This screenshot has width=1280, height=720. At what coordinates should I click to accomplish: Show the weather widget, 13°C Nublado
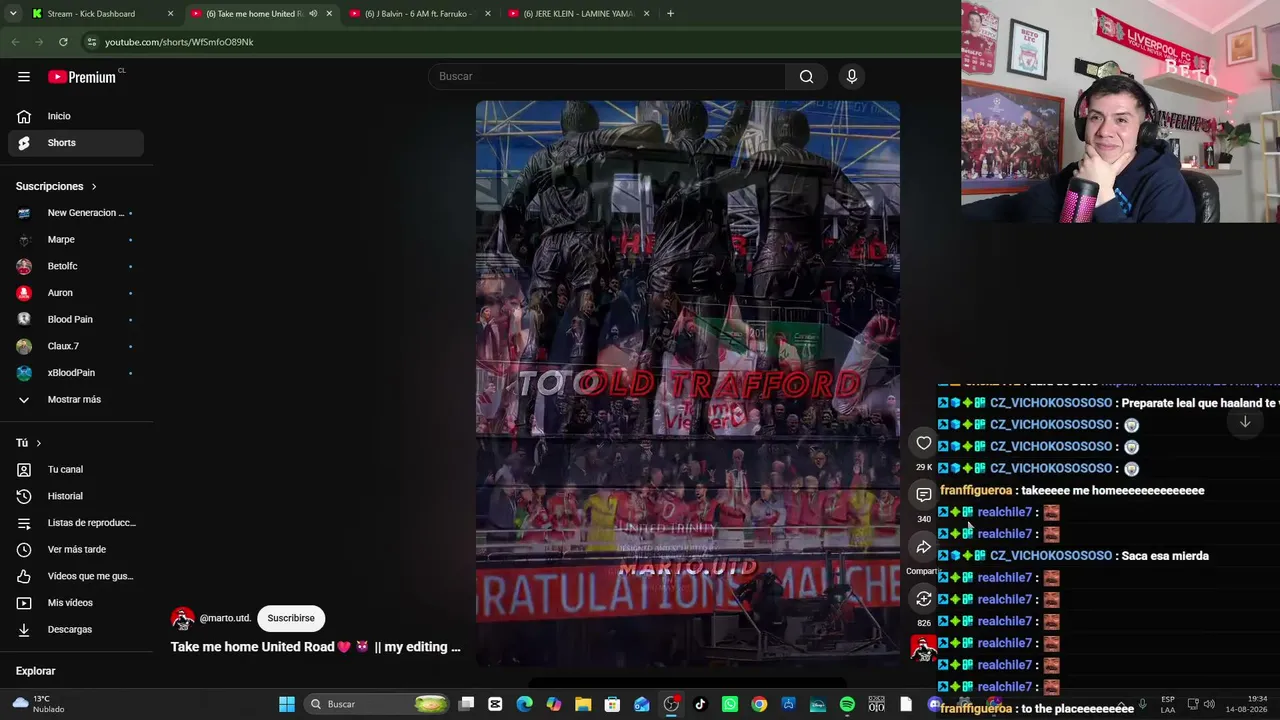(38, 704)
